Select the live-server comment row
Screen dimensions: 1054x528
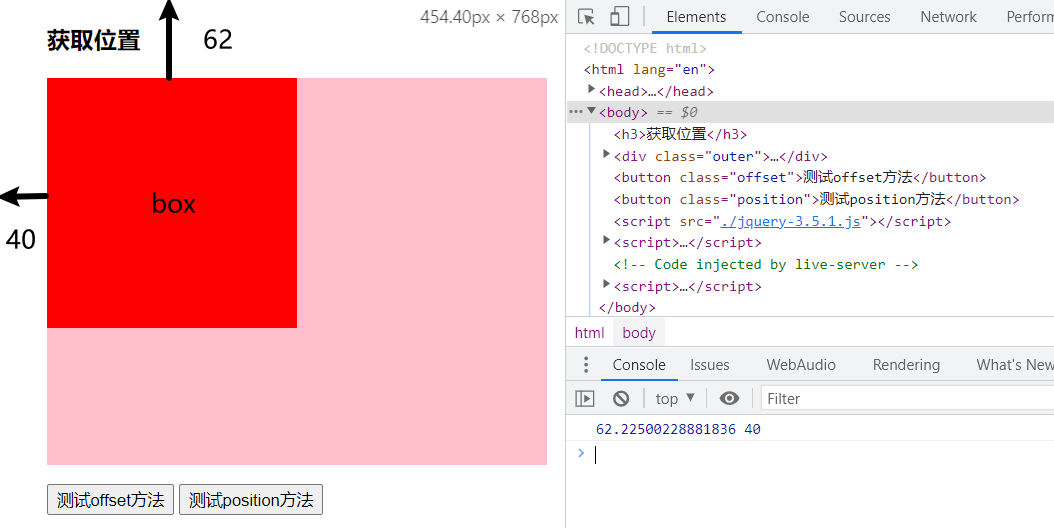coord(766,264)
